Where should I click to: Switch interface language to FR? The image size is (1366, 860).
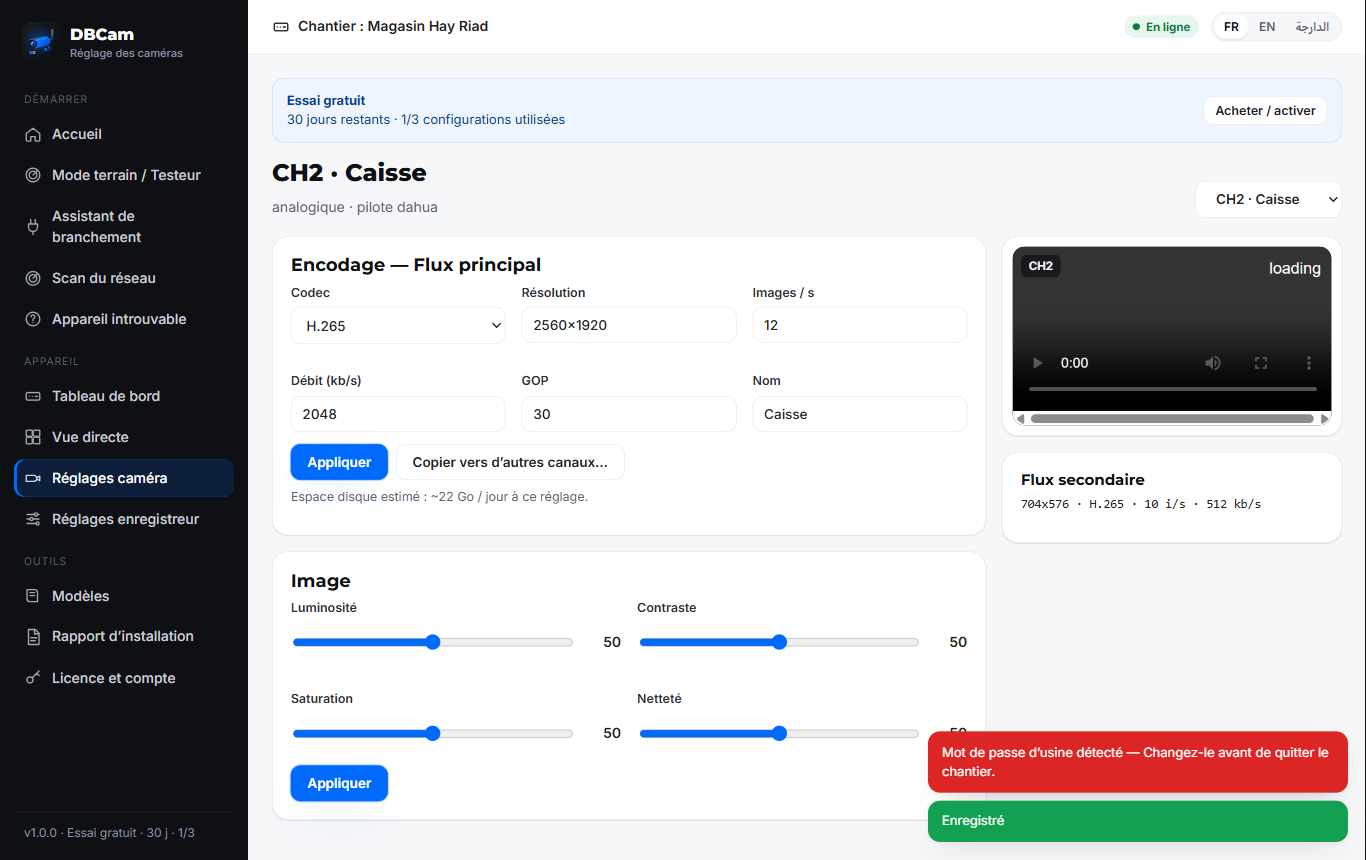[x=1232, y=27]
